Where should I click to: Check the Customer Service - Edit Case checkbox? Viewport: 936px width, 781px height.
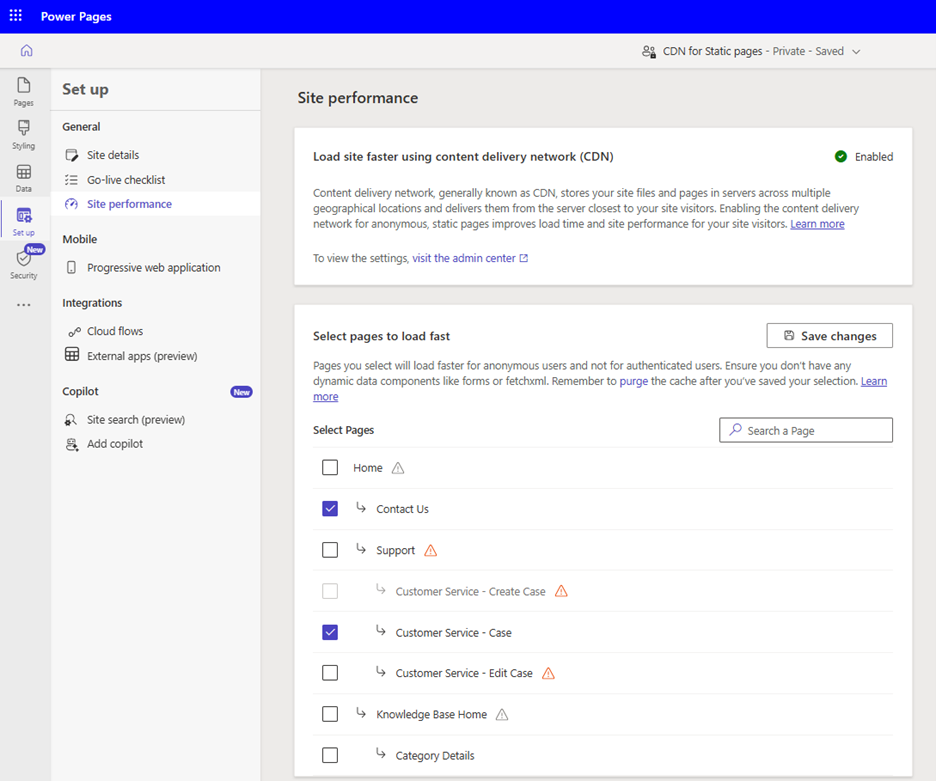(330, 672)
